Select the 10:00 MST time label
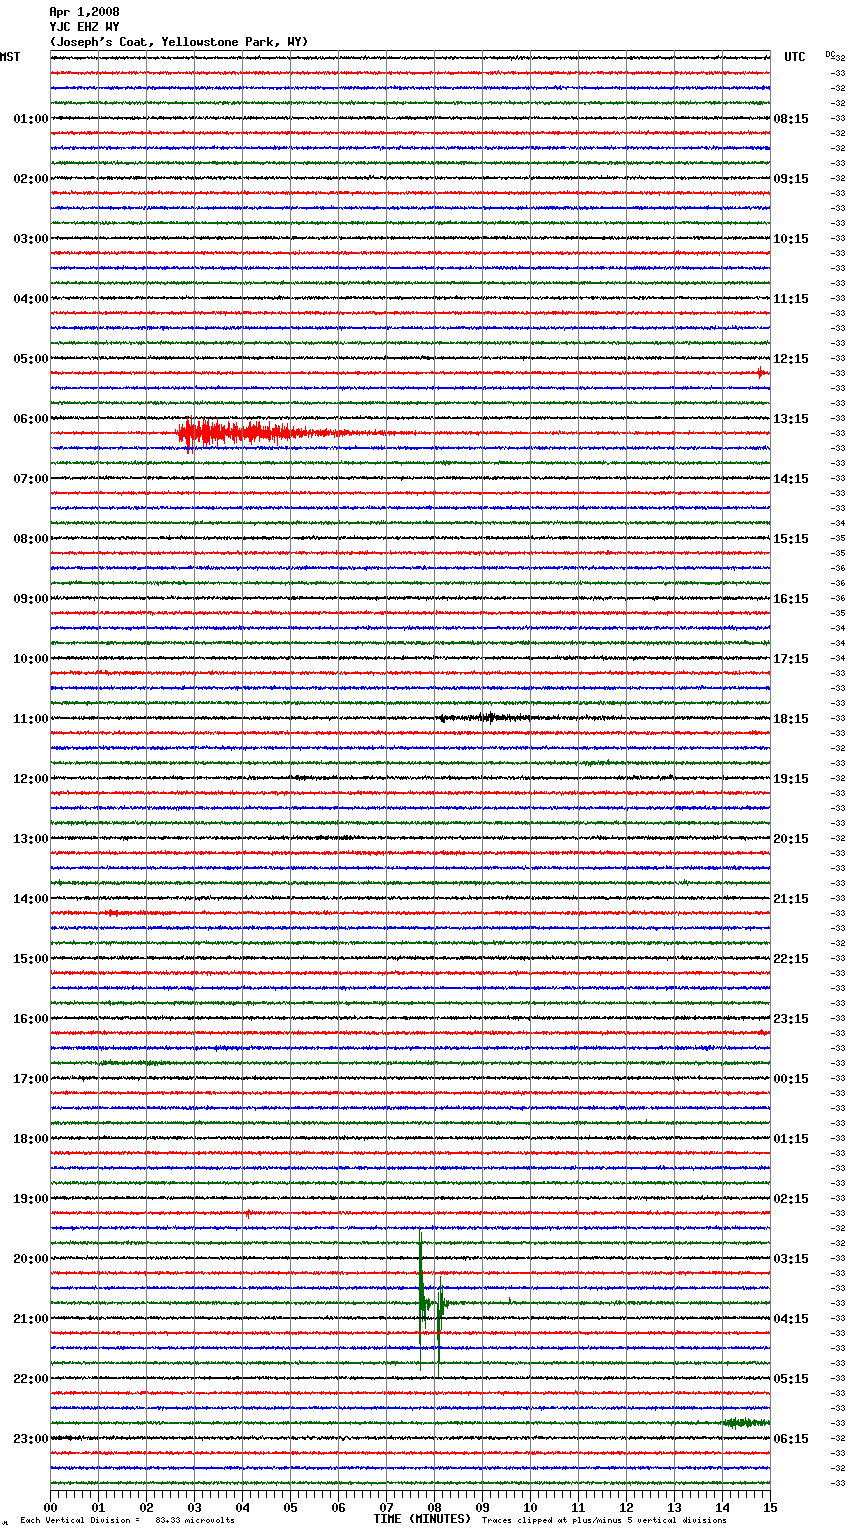 click(x=31, y=659)
